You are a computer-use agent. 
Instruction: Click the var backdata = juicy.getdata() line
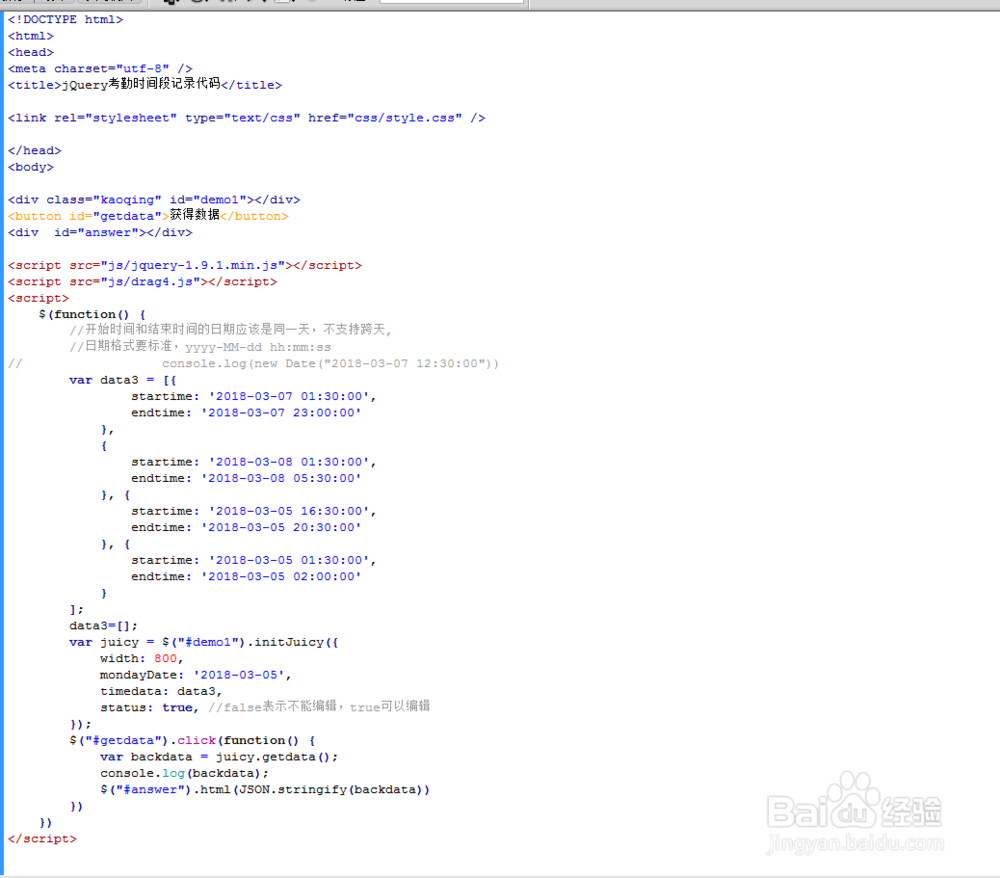click(219, 757)
